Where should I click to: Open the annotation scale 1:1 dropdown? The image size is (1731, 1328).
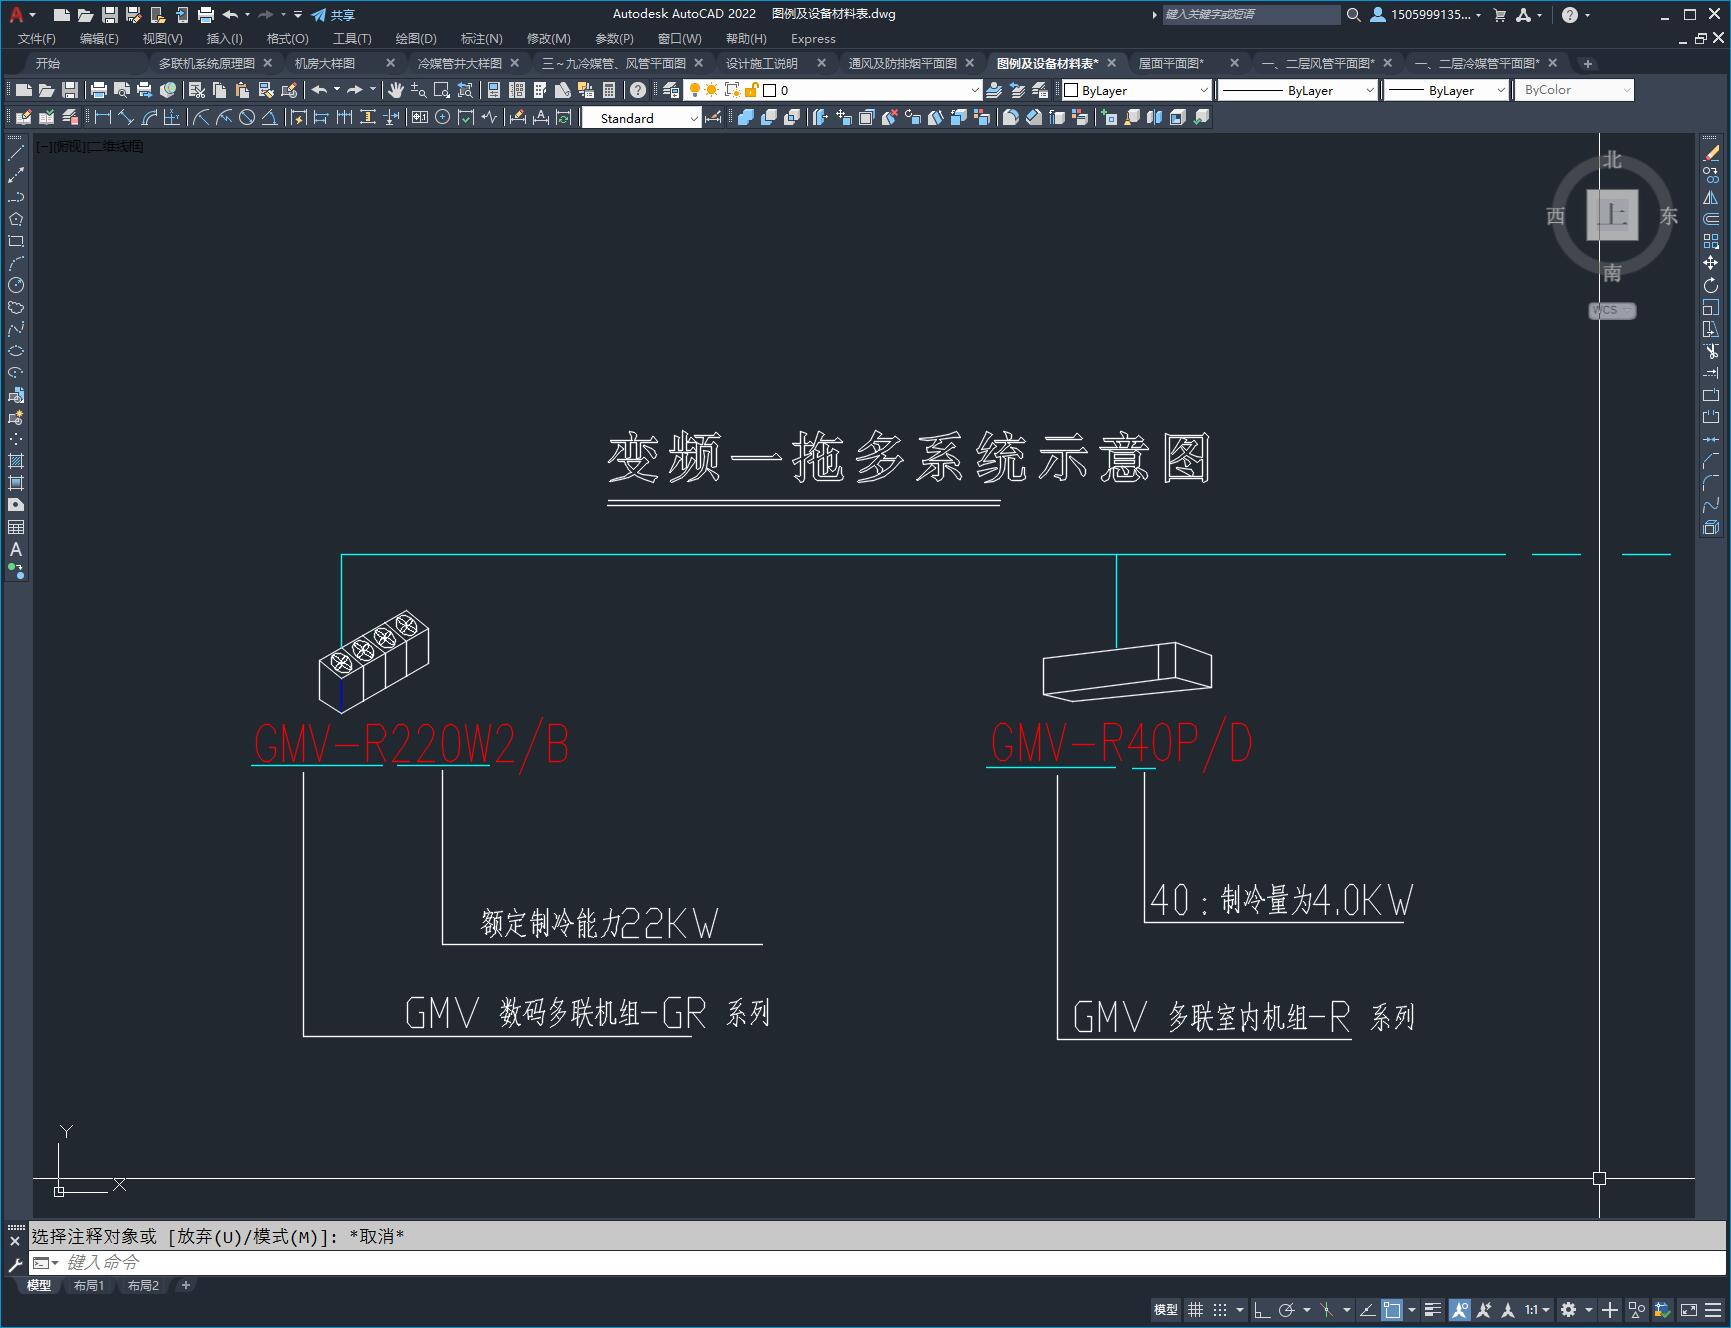click(1537, 1309)
